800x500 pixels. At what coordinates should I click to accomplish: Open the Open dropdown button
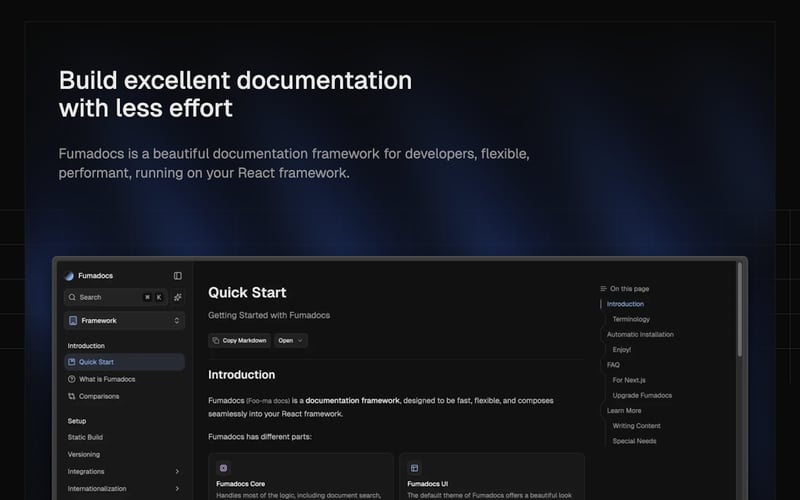tap(291, 341)
